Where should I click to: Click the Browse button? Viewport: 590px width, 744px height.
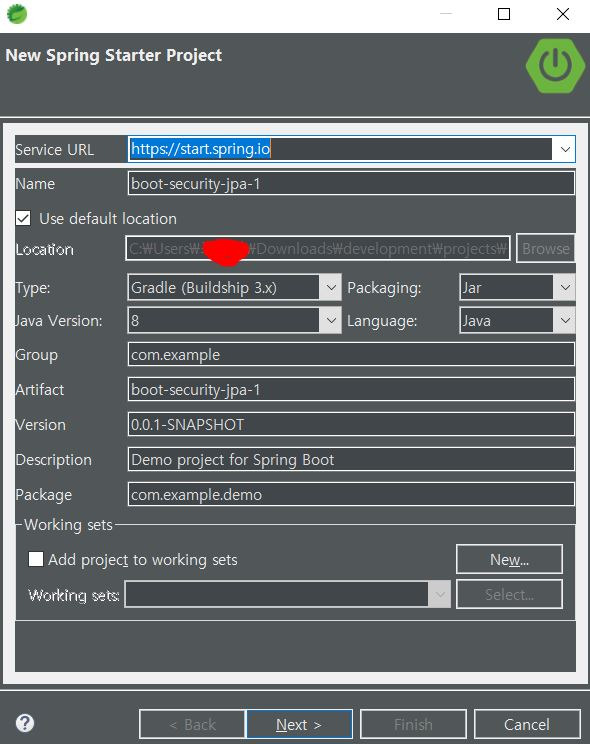pos(545,248)
